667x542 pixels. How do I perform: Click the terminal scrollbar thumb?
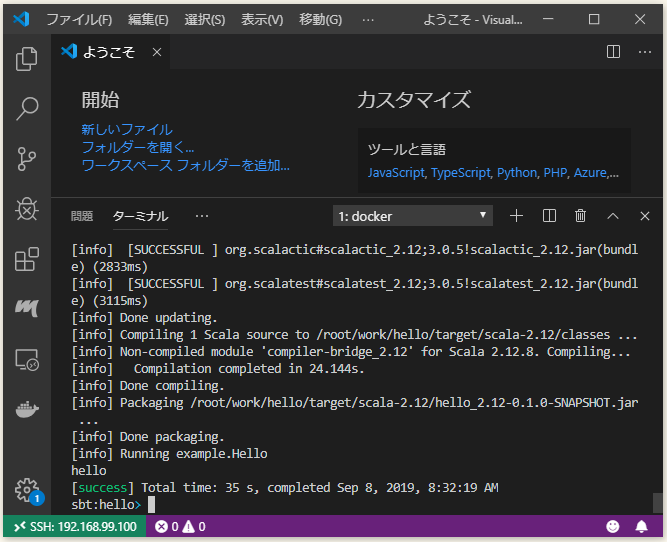(x=657, y=503)
